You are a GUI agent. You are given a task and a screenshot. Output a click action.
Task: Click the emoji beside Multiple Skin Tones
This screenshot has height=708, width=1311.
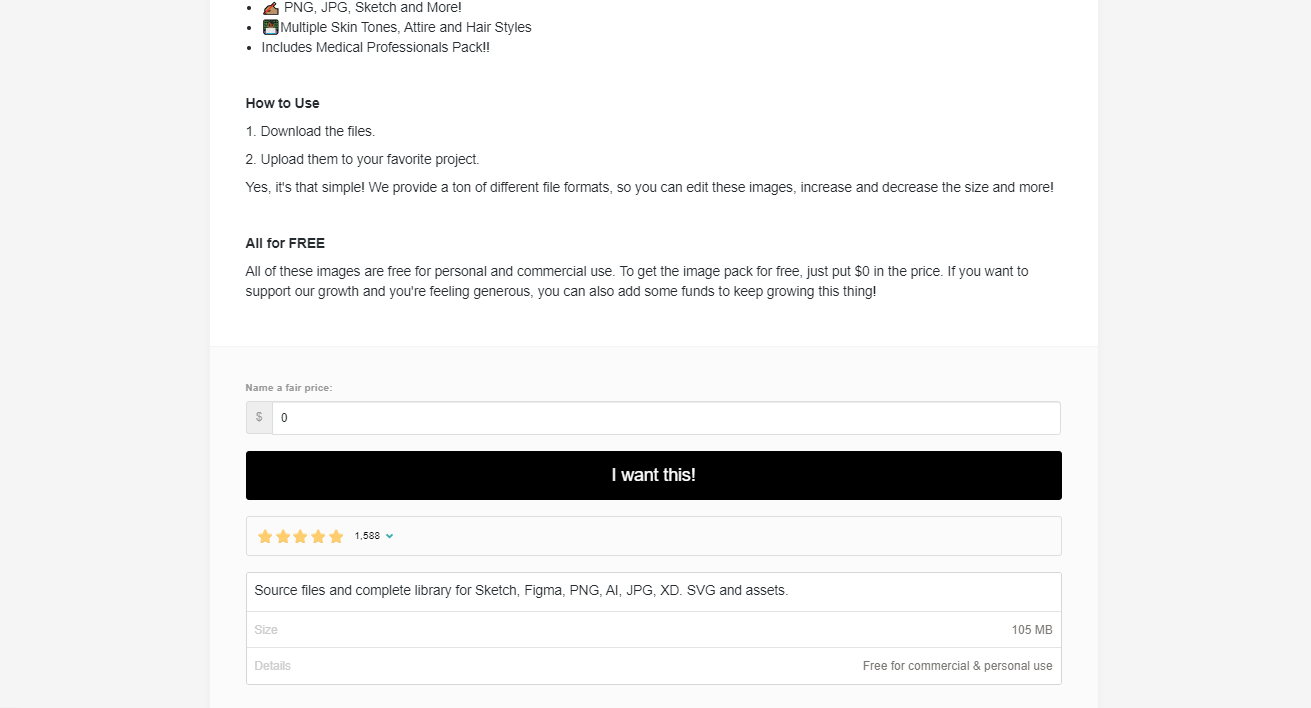coord(270,27)
